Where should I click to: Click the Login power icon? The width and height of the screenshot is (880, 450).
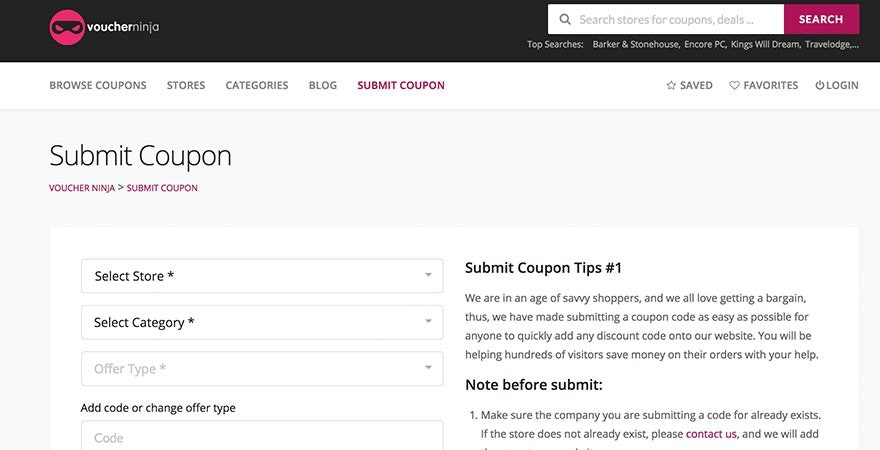820,86
